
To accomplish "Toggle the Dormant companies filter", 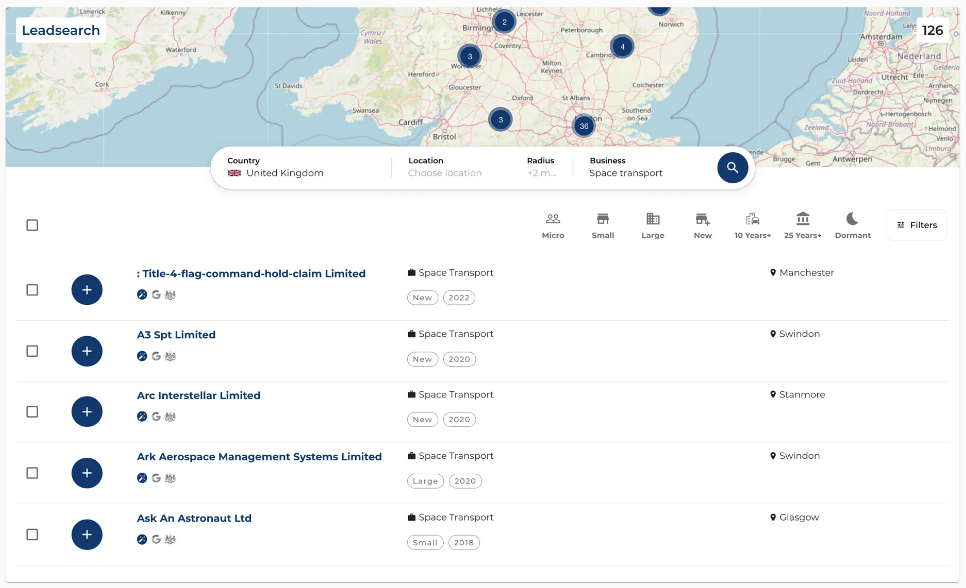I will [853, 226].
